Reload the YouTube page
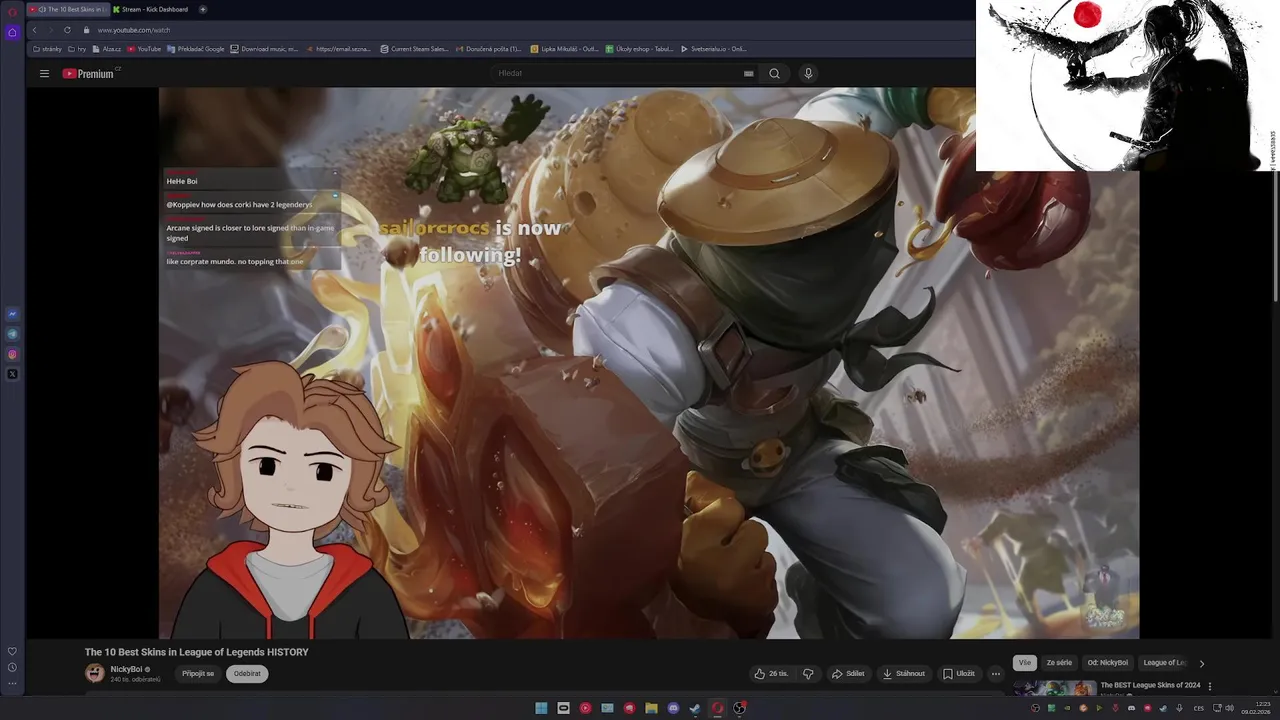Viewport: 1280px width, 720px height. pyautogui.click(x=67, y=30)
